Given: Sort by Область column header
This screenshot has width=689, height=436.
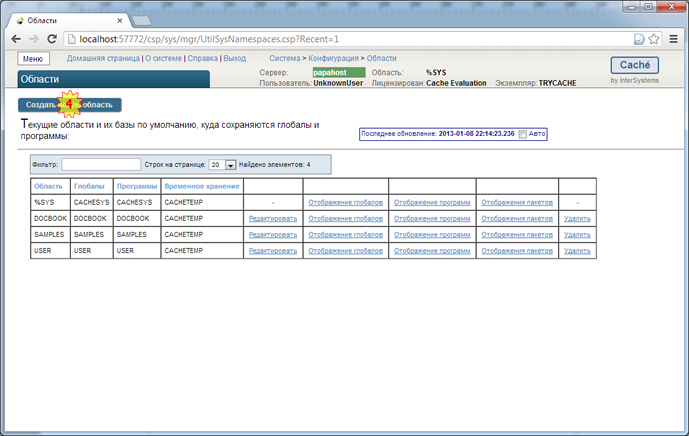Looking at the screenshot, I should [x=48, y=186].
